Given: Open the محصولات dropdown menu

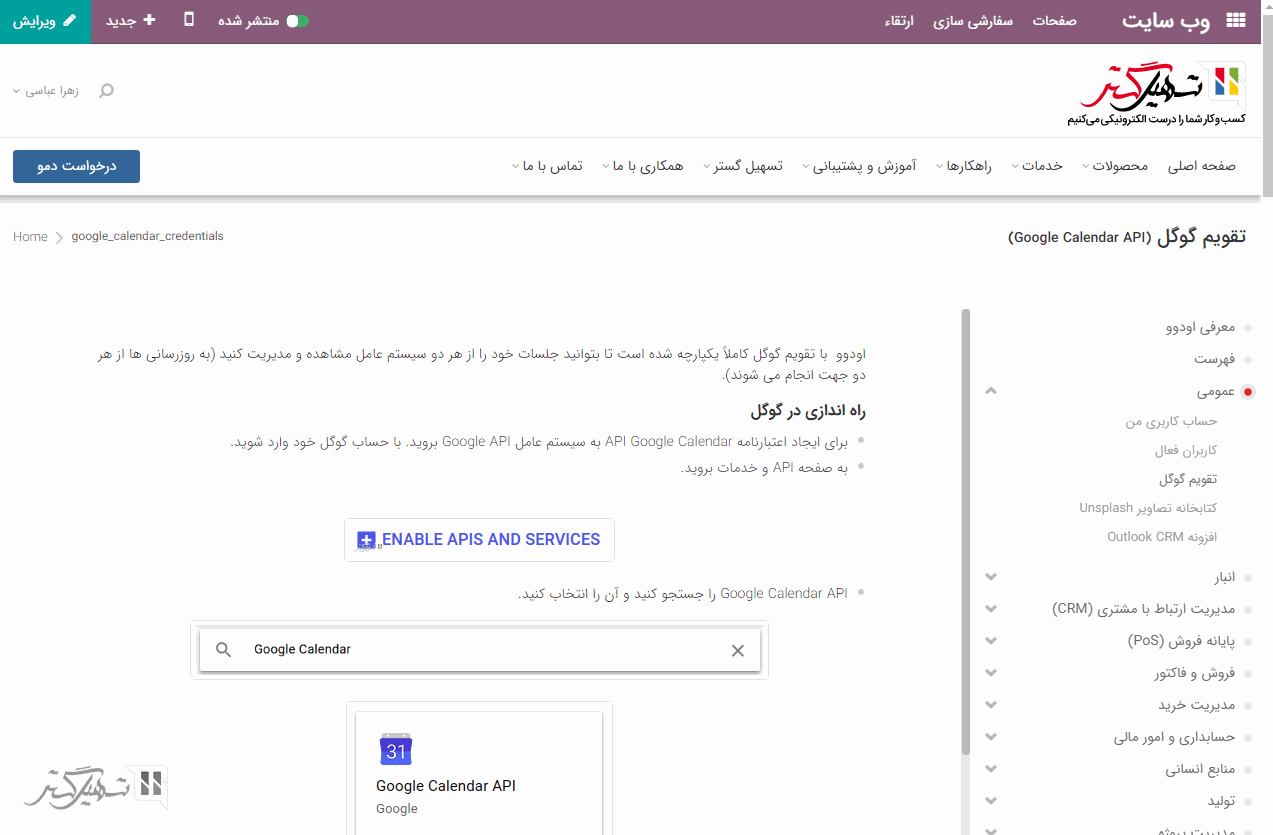Looking at the screenshot, I should point(1114,166).
